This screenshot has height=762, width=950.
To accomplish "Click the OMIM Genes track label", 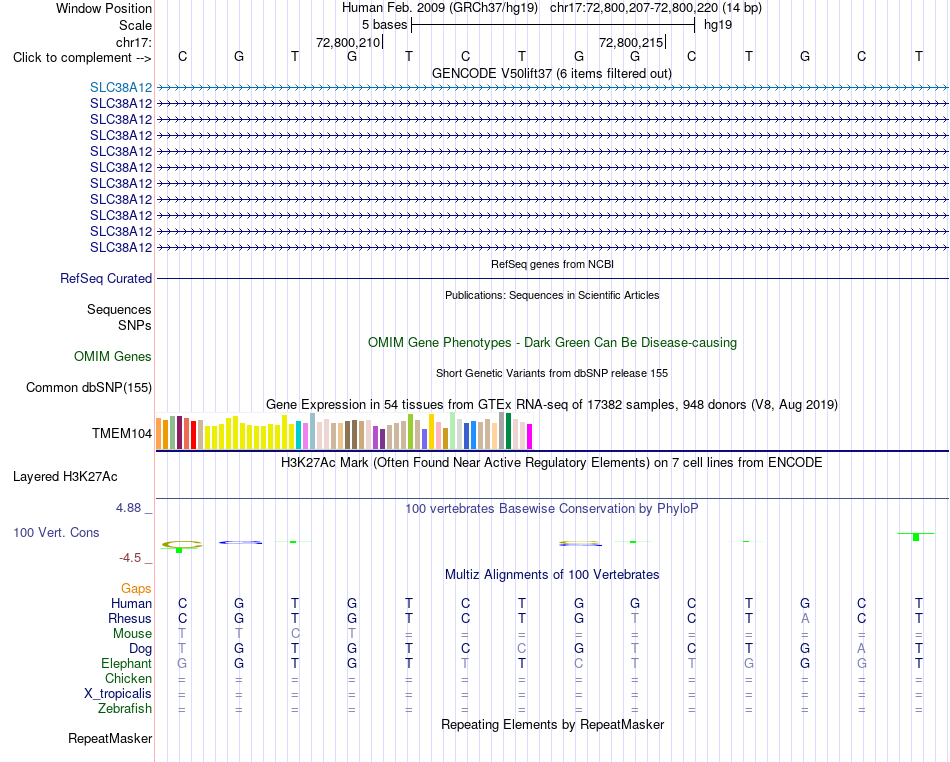I will point(113,357).
